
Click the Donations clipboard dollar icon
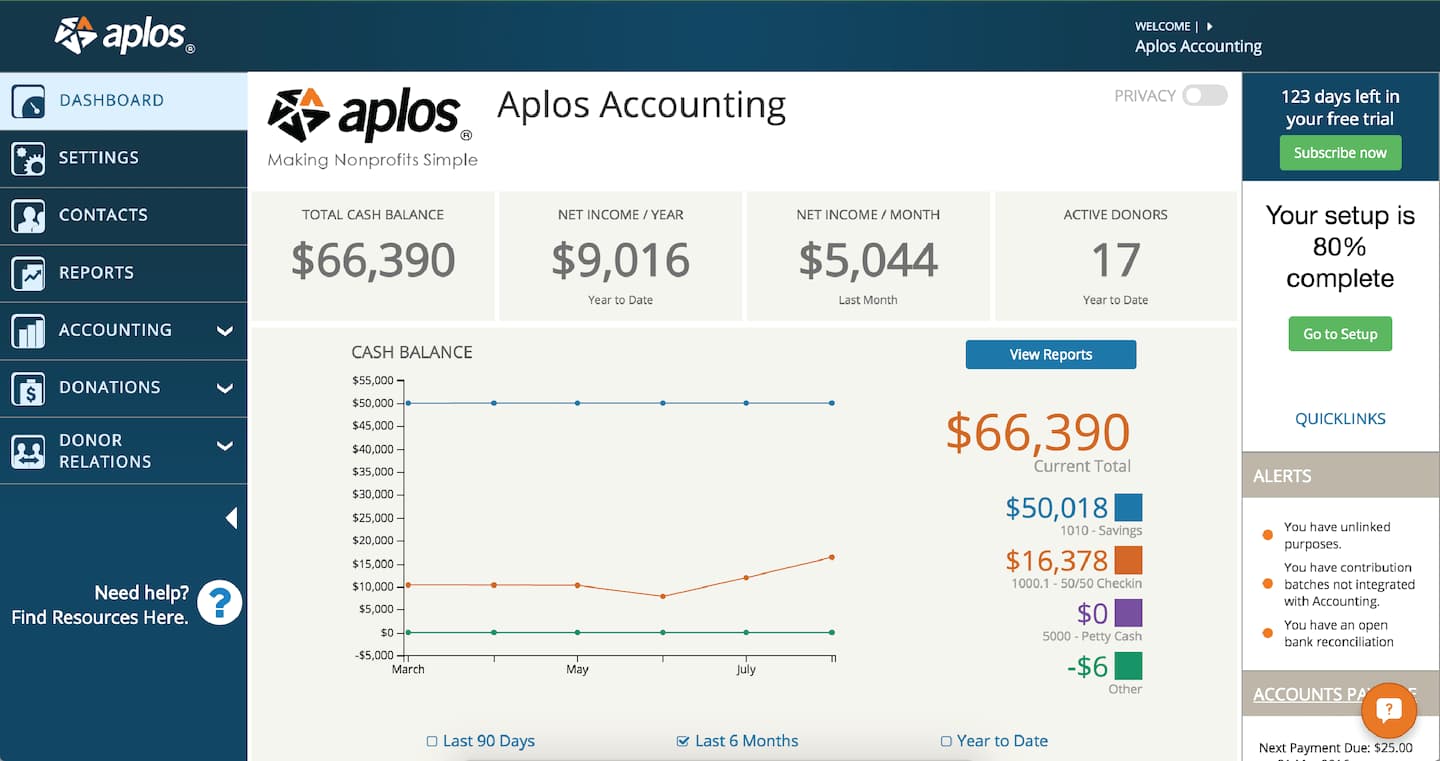coord(28,389)
